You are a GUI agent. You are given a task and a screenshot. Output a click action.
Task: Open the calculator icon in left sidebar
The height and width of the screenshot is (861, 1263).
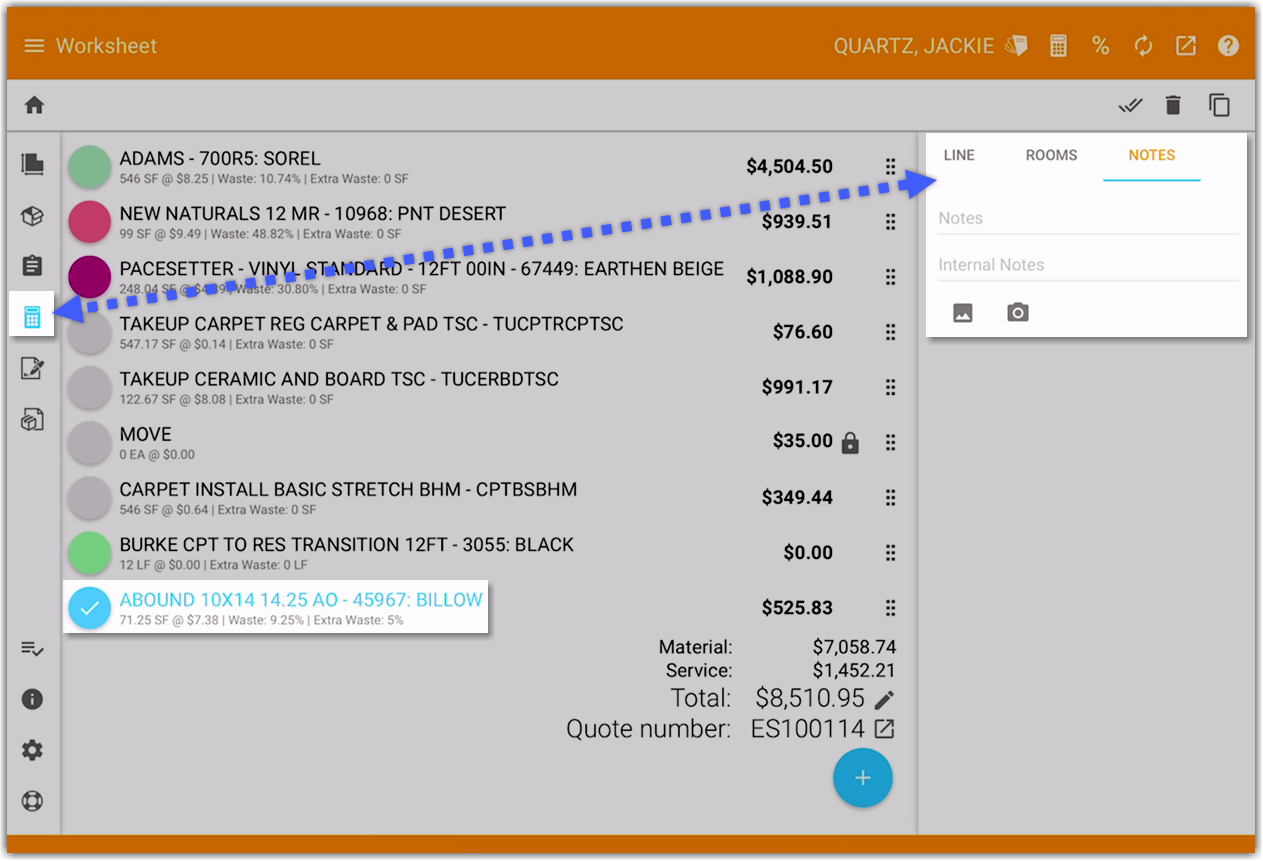point(32,318)
